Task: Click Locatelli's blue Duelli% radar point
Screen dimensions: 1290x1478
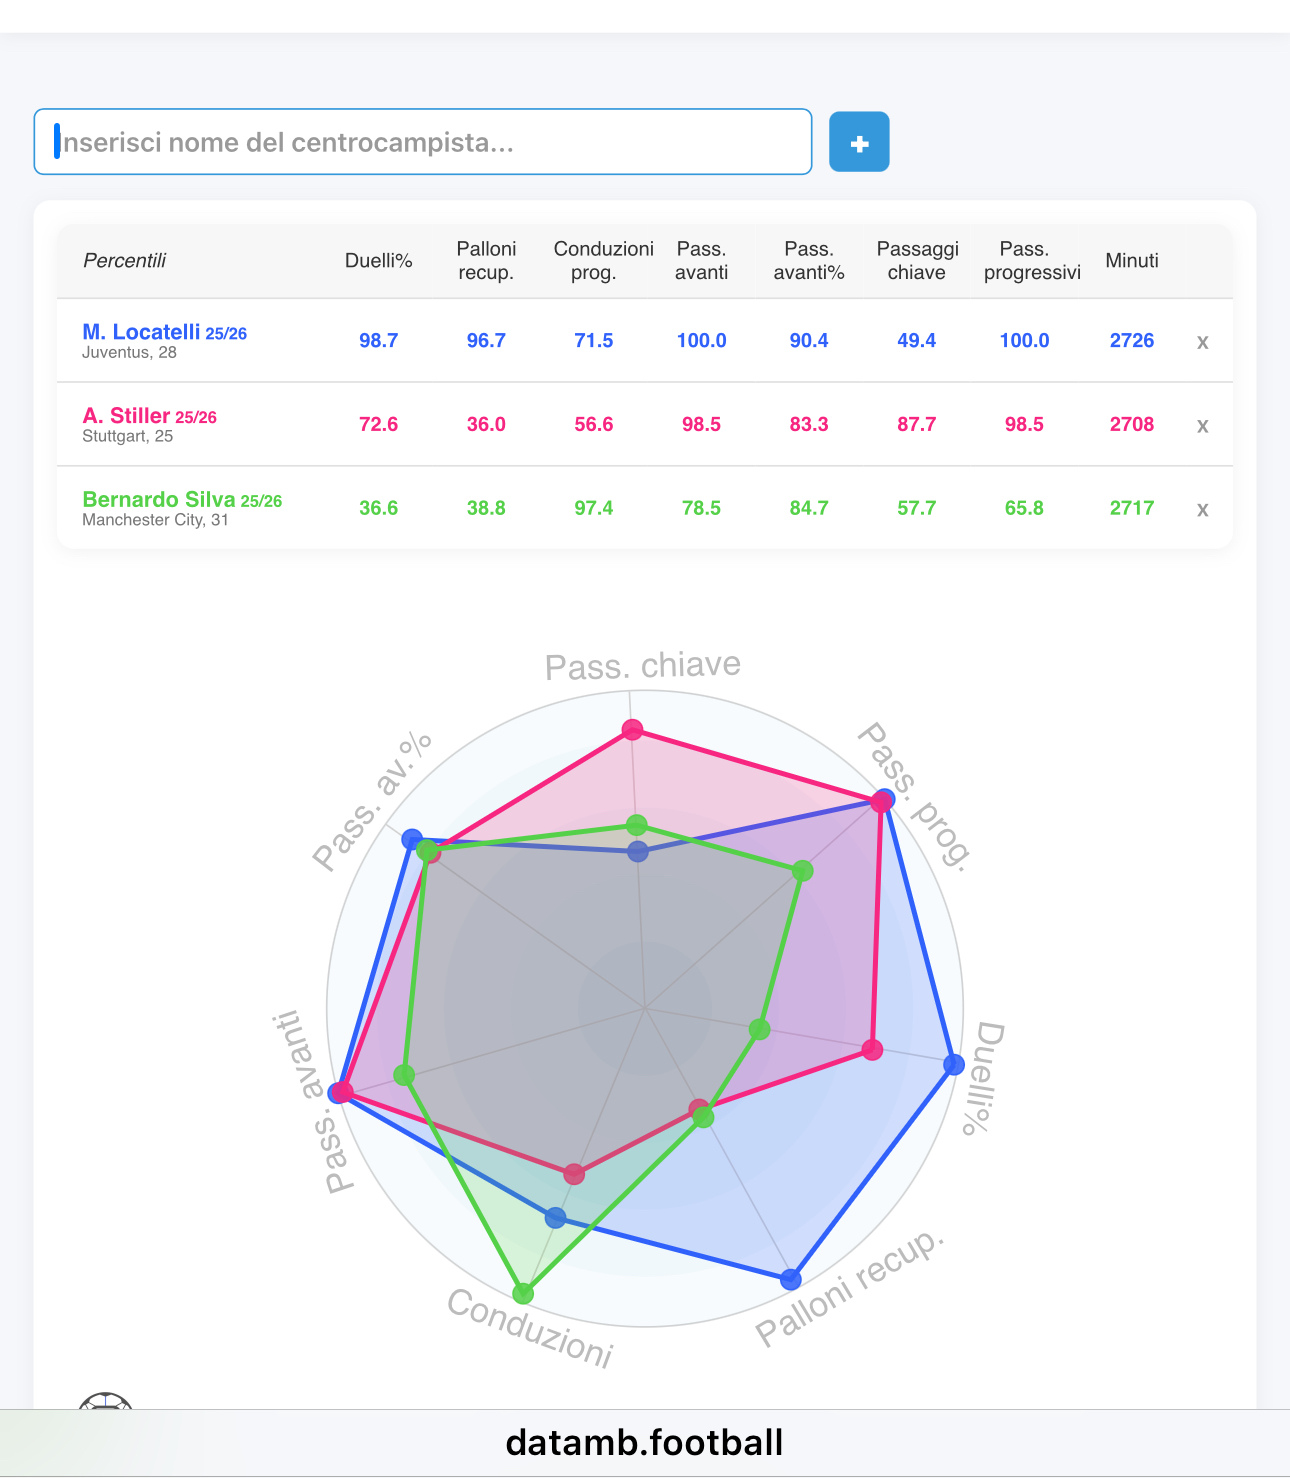Action: tap(954, 1065)
